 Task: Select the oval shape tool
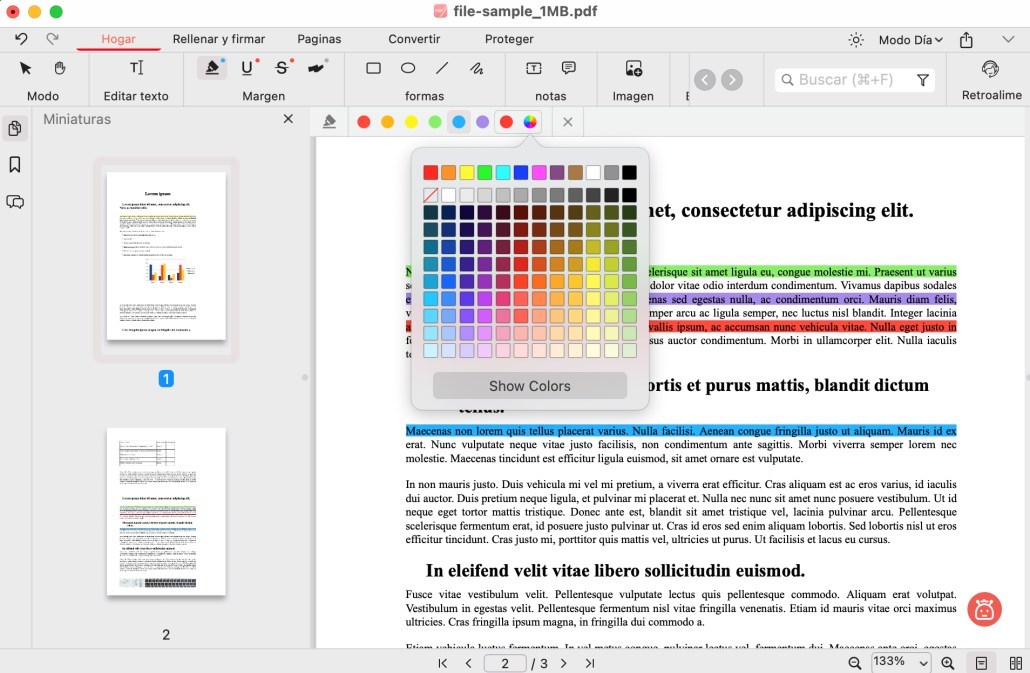[407, 68]
